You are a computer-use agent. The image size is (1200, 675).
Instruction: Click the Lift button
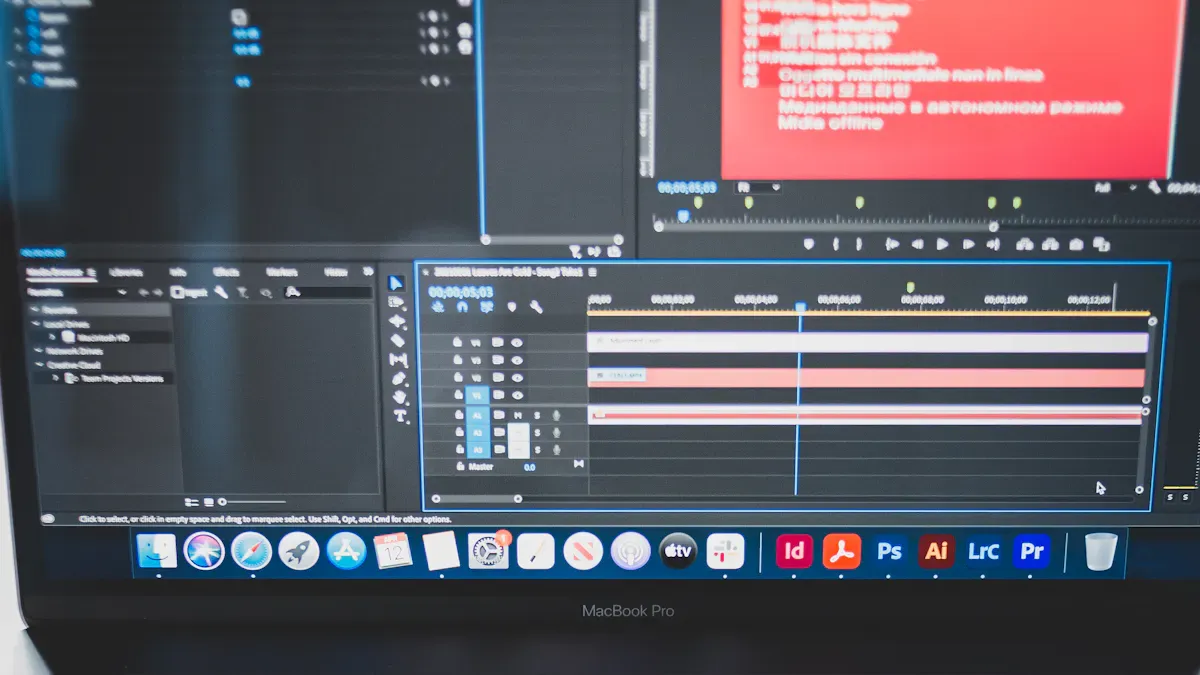(1024, 244)
